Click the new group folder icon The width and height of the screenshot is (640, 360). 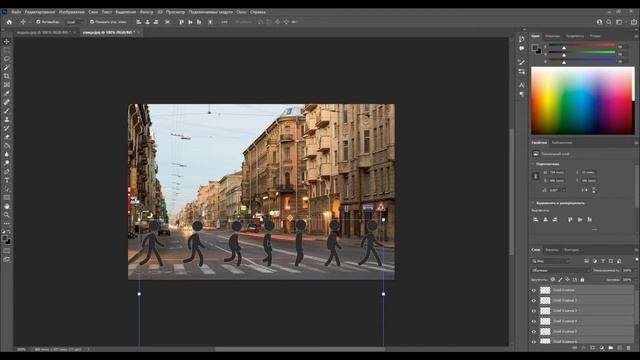pyautogui.click(x=611, y=348)
